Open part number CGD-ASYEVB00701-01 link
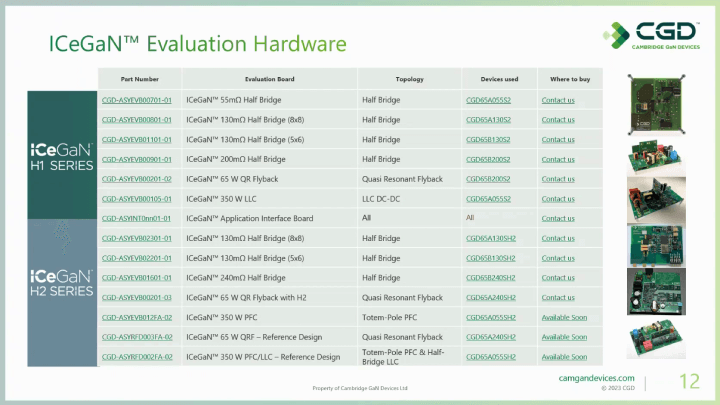This screenshot has width=720, height=405. pyautogui.click(x=136, y=100)
